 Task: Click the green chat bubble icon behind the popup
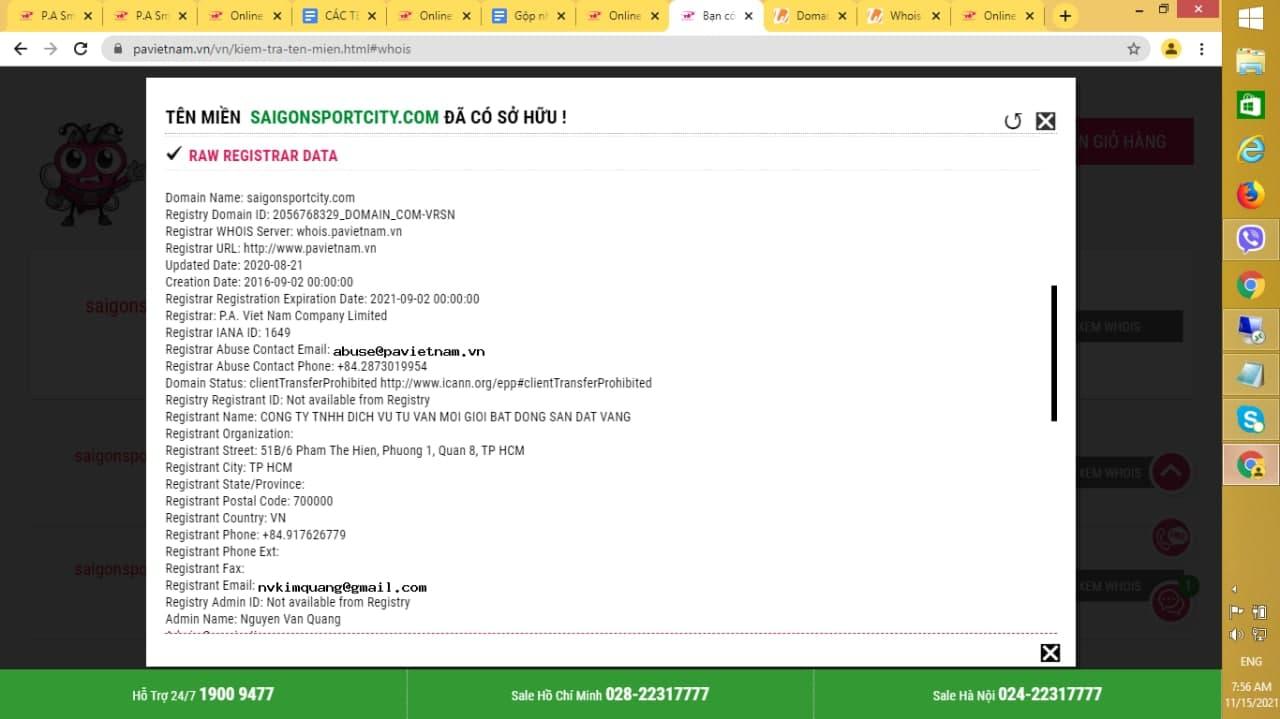[1171, 601]
